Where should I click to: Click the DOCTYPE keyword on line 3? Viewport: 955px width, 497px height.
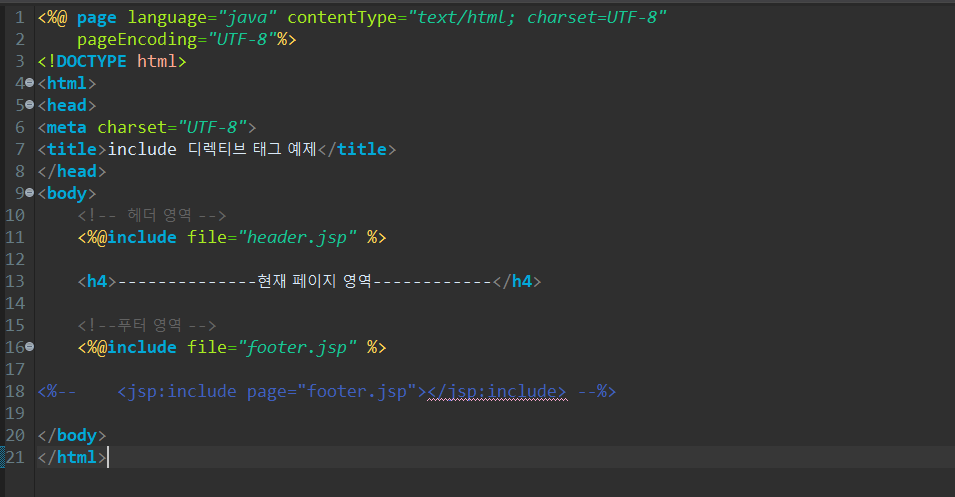91,61
